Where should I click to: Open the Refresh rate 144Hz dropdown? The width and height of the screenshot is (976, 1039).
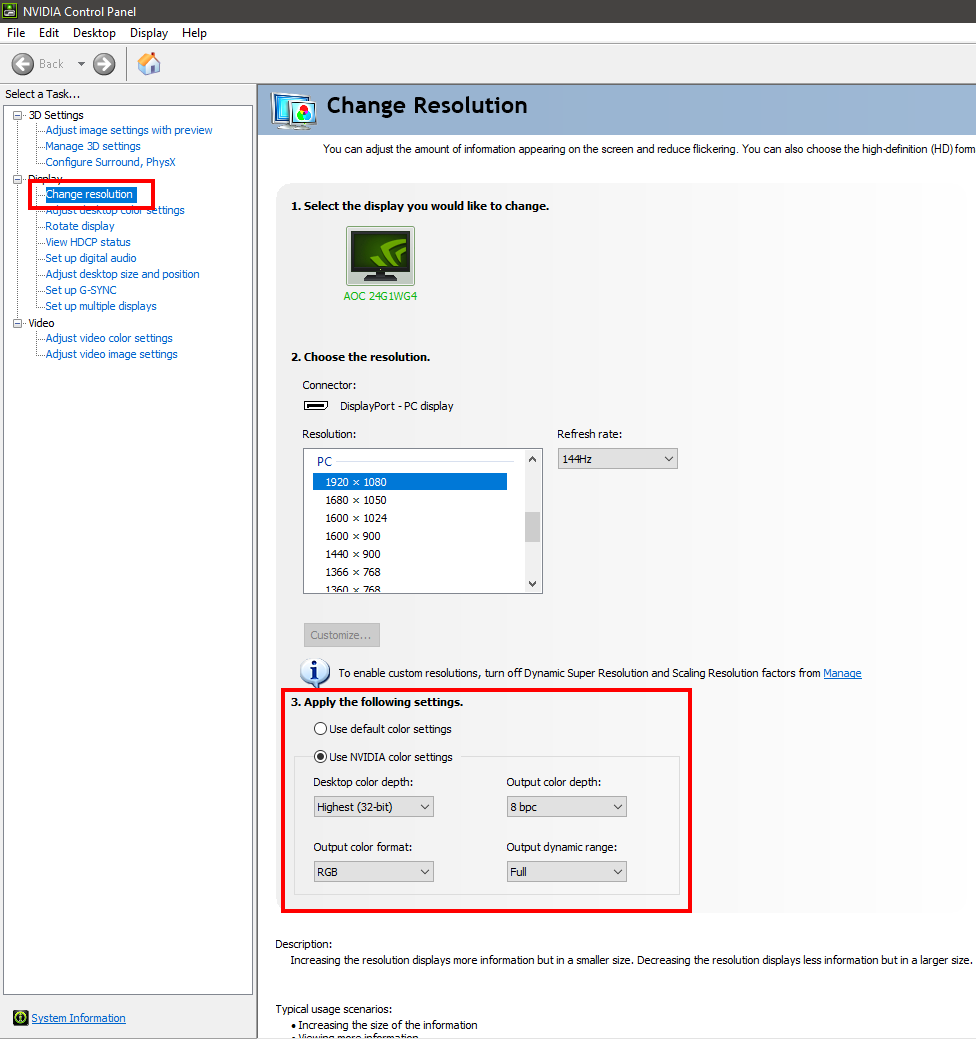(x=618, y=459)
